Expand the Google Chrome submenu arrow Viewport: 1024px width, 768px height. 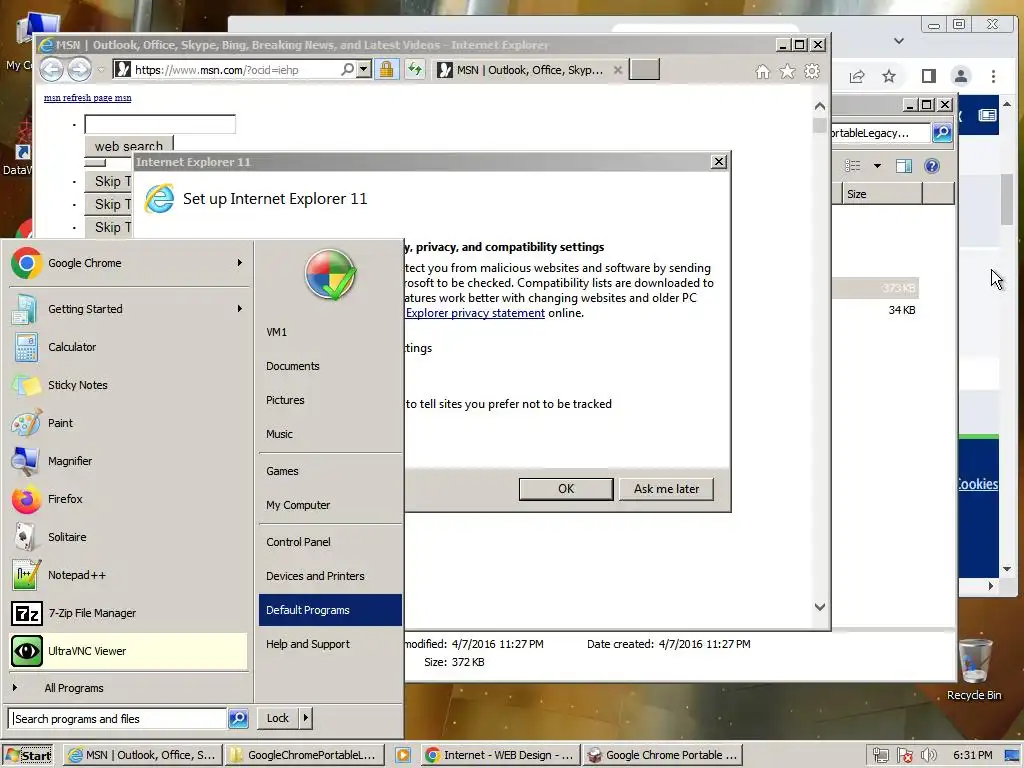click(240, 263)
